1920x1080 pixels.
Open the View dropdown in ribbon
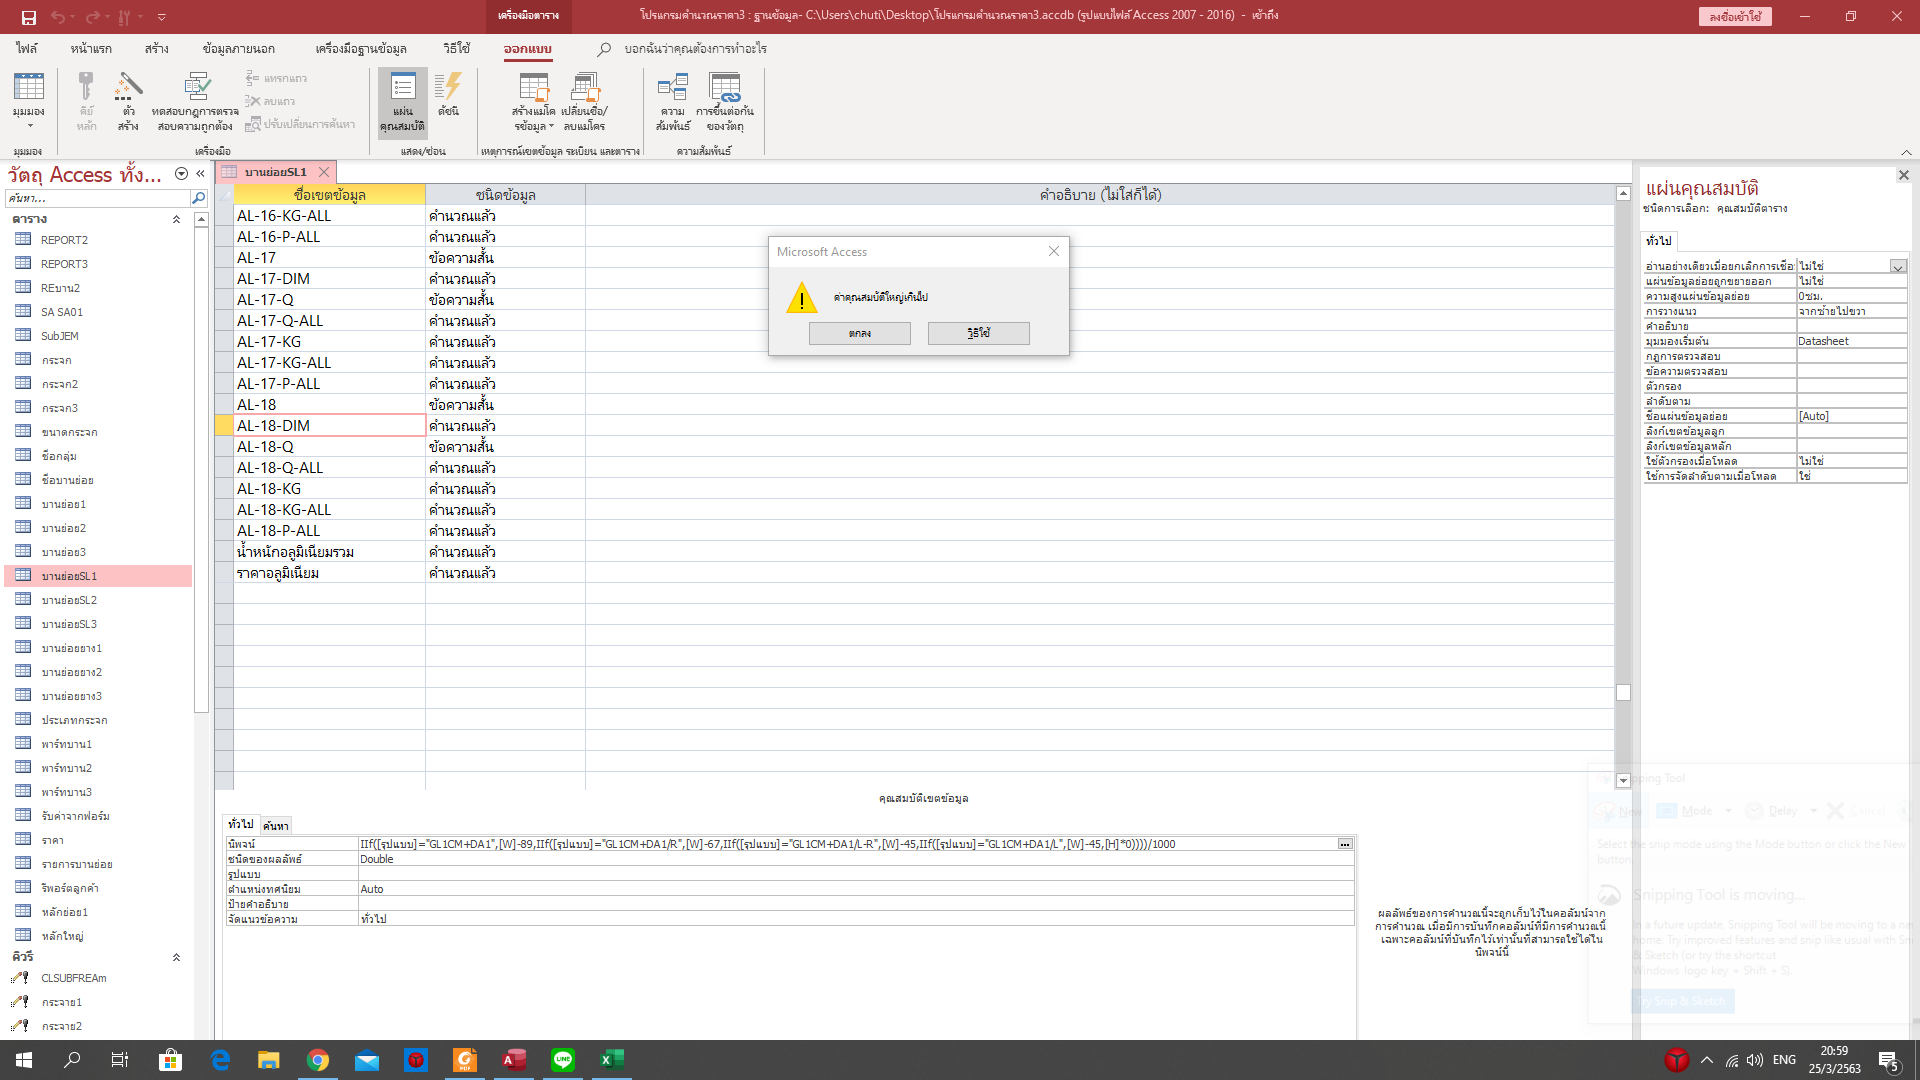(x=29, y=125)
